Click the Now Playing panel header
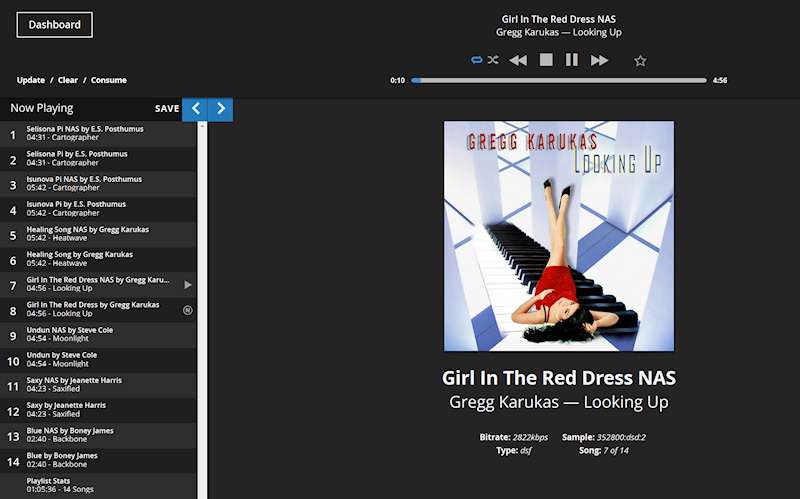800x499 pixels. 42,109
